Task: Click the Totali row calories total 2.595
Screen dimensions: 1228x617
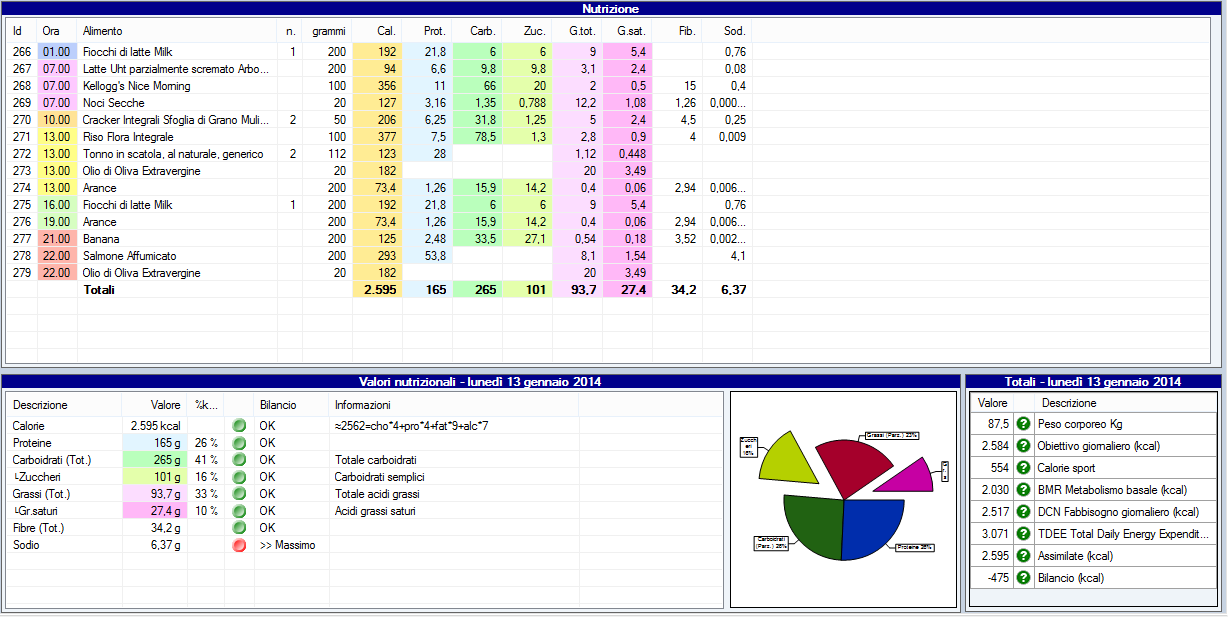Action: click(x=378, y=290)
